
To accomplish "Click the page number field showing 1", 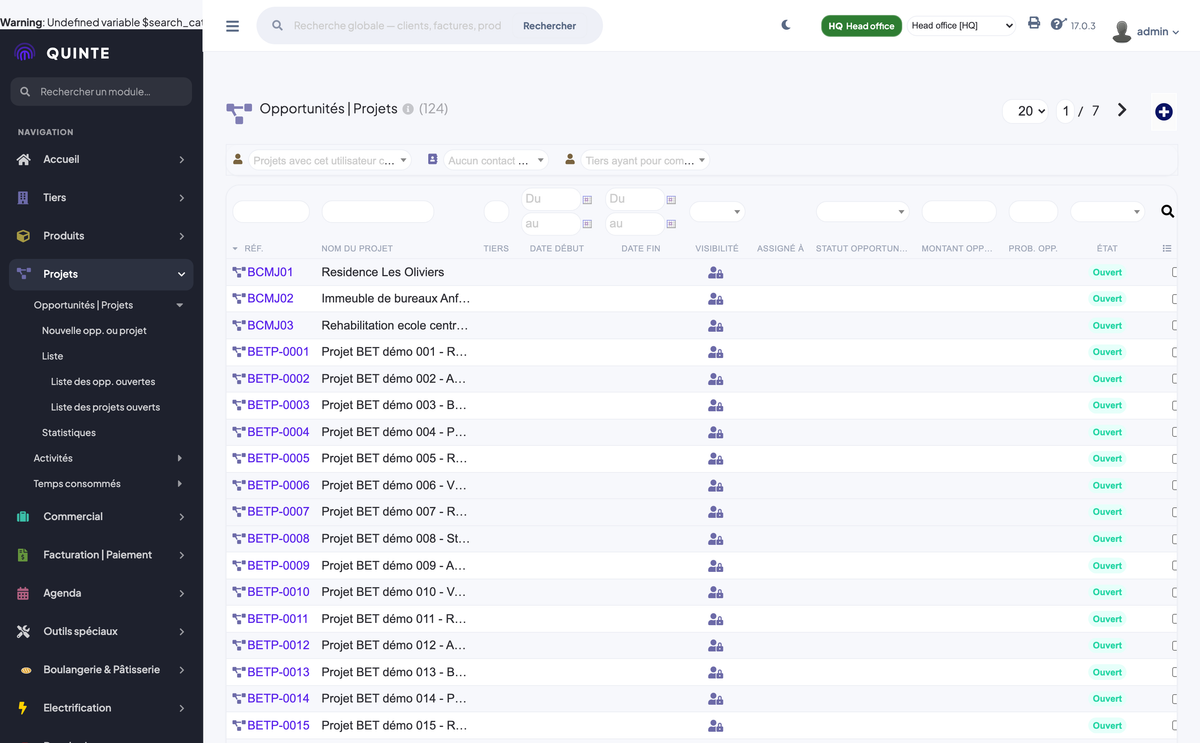I will coord(1066,111).
